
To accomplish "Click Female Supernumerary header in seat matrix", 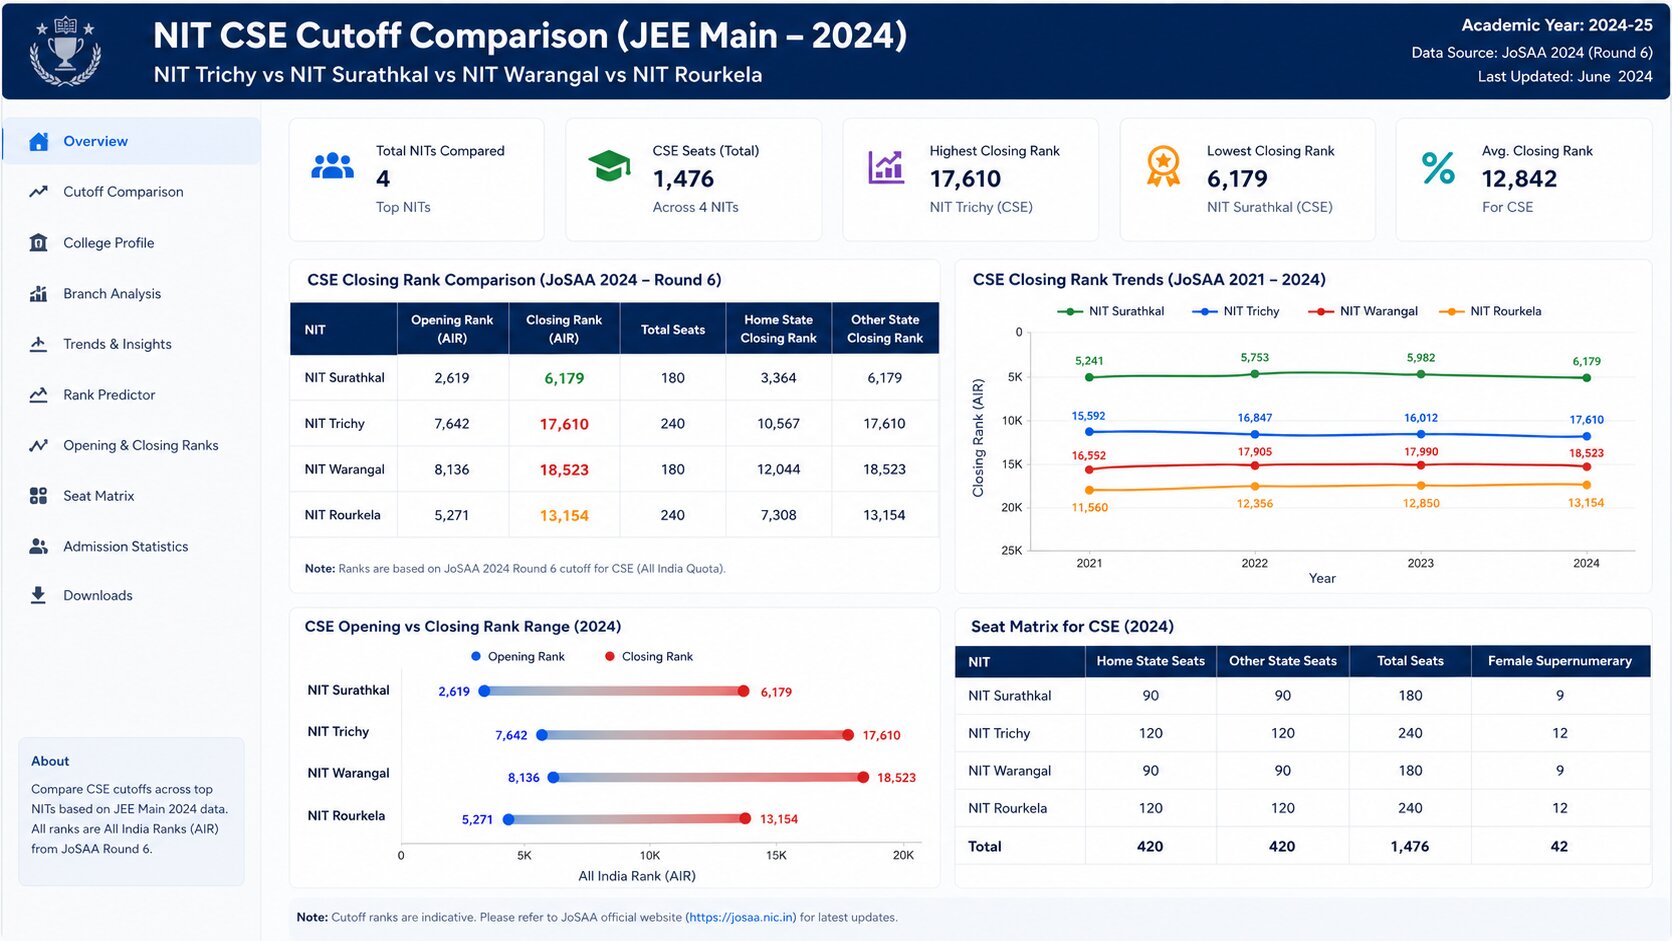I will click(x=1560, y=661).
